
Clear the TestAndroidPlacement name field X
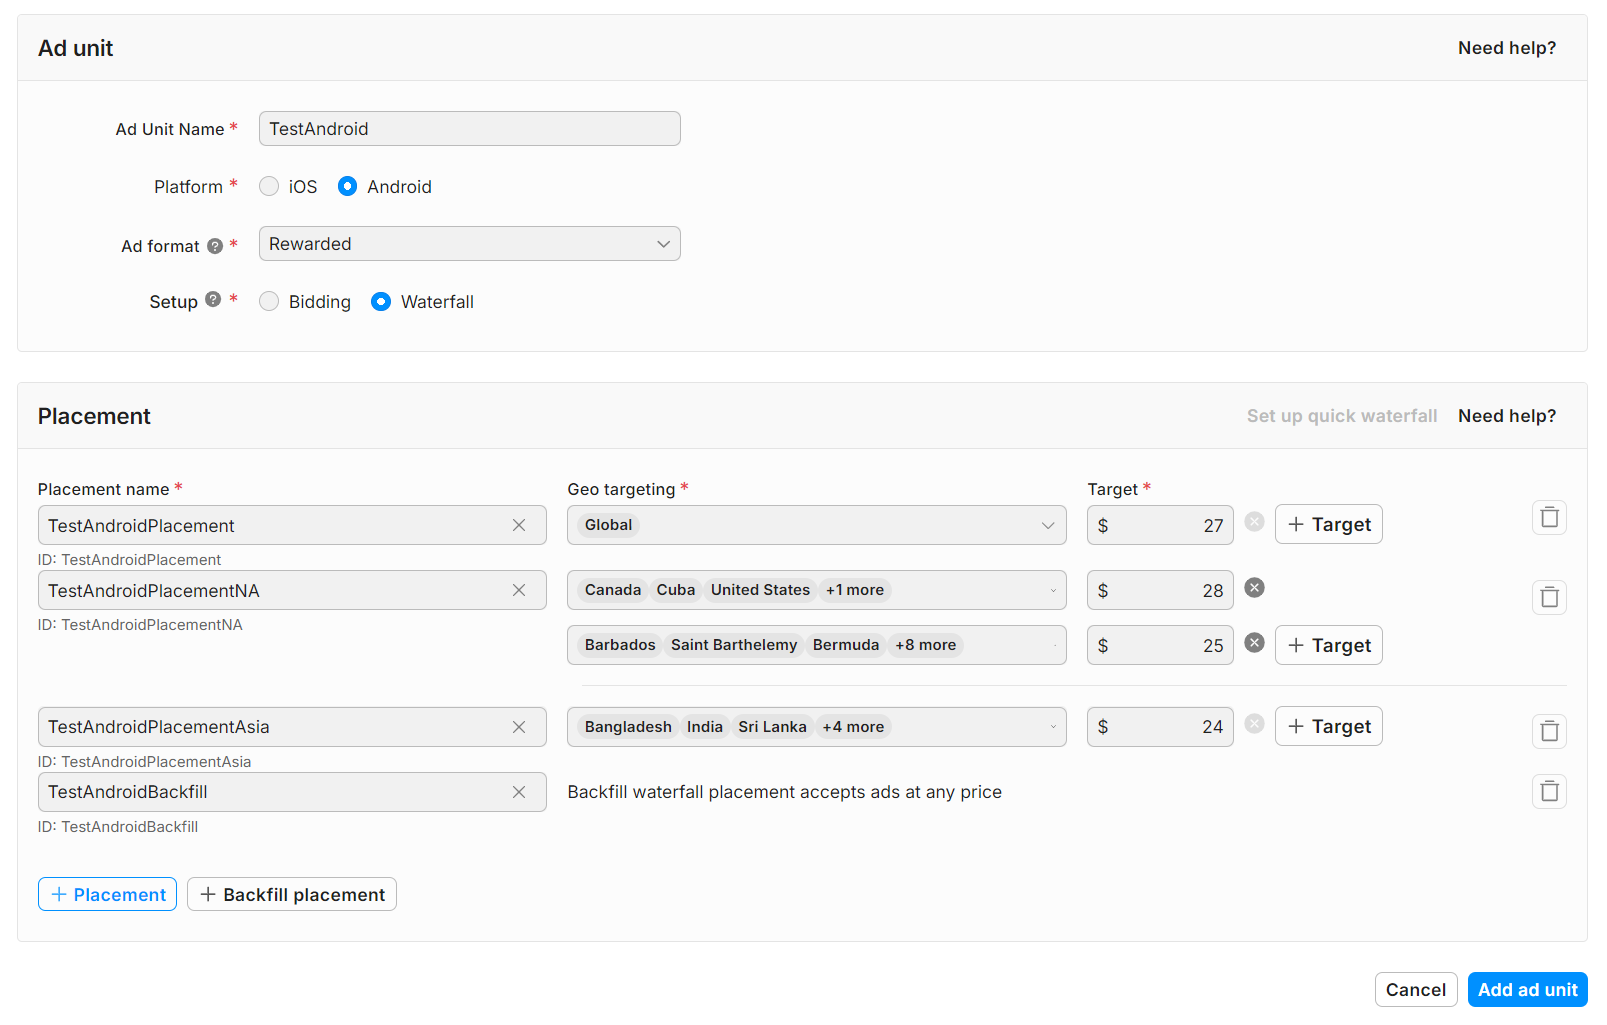pyautogui.click(x=519, y=526)
